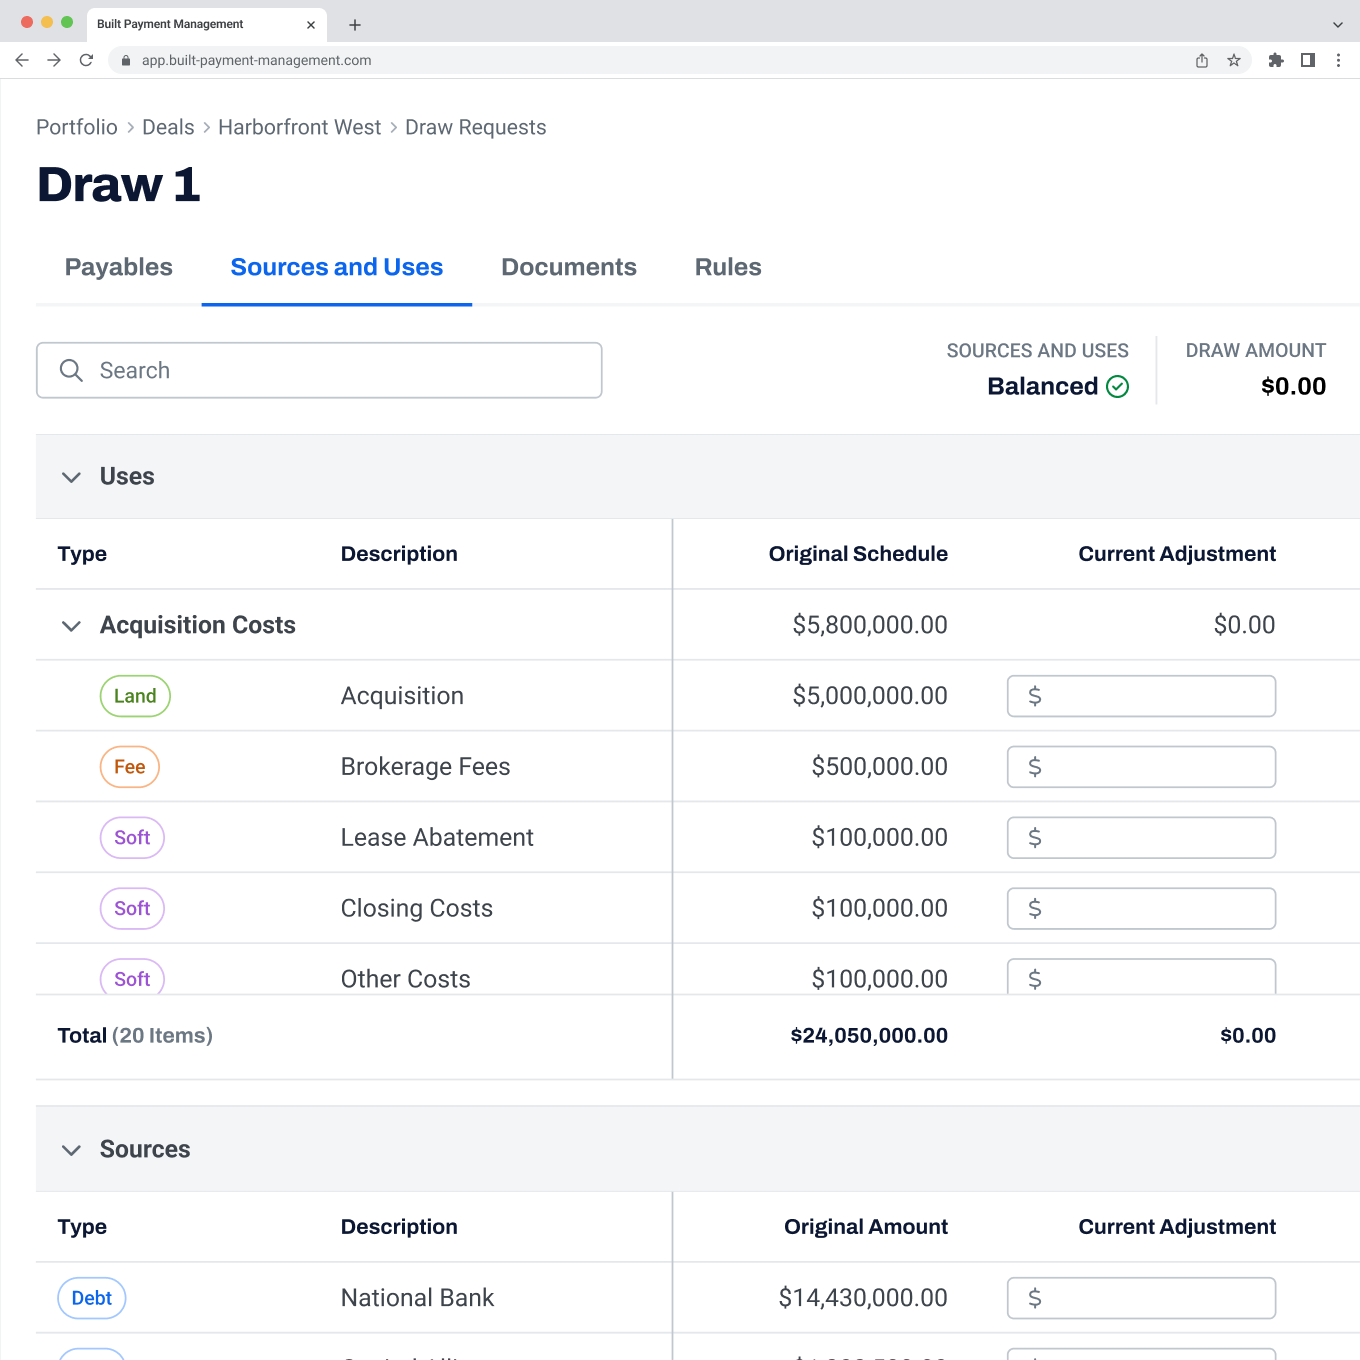Open the Deals breadcrumb link
Viewport: 1360px width, 1360px height.
(x=168, y=127)
